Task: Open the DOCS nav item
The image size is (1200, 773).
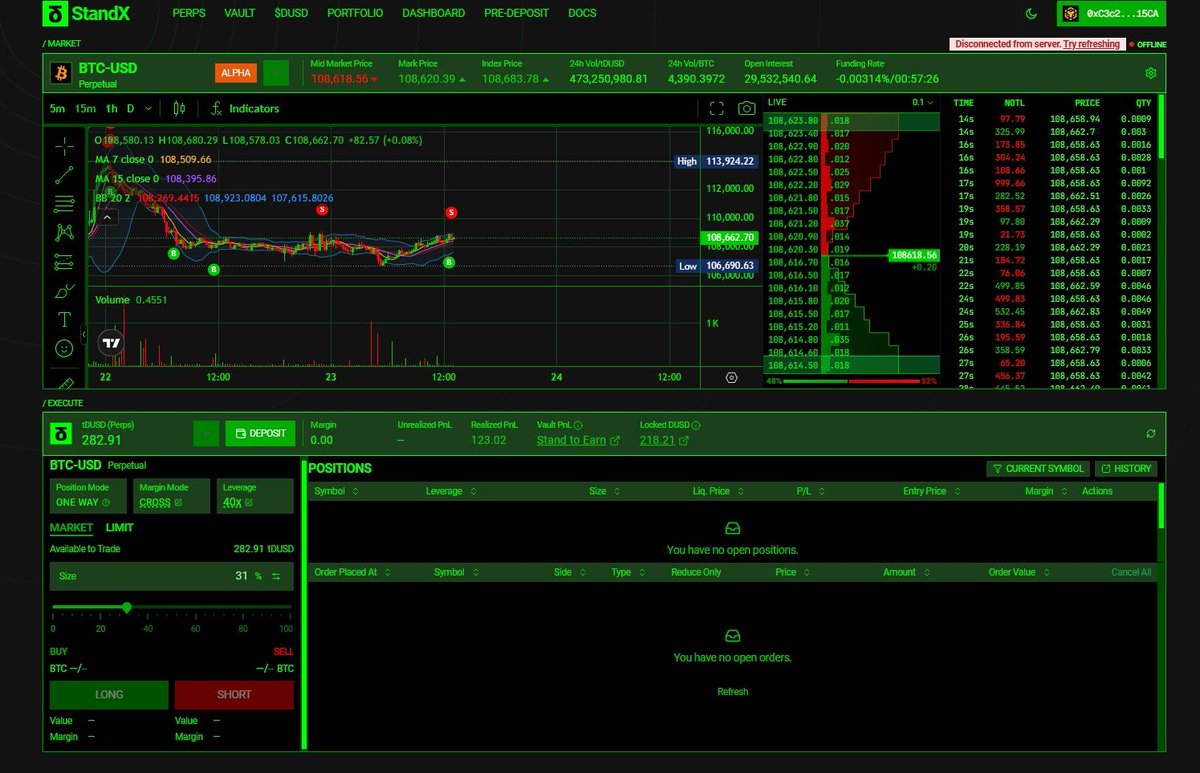Action: (x=581, y=14)
